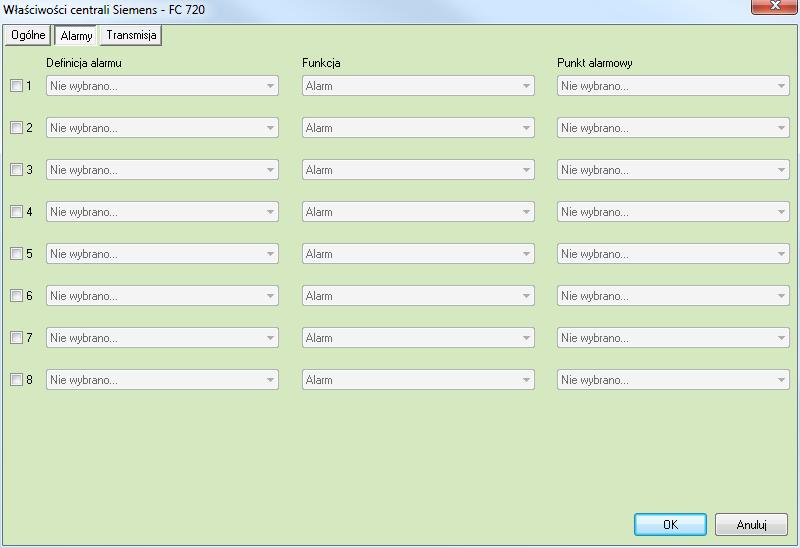800x548 pixels.
Task: Open Punkt alarmowy dropdown in row 1
Action: 673,86
